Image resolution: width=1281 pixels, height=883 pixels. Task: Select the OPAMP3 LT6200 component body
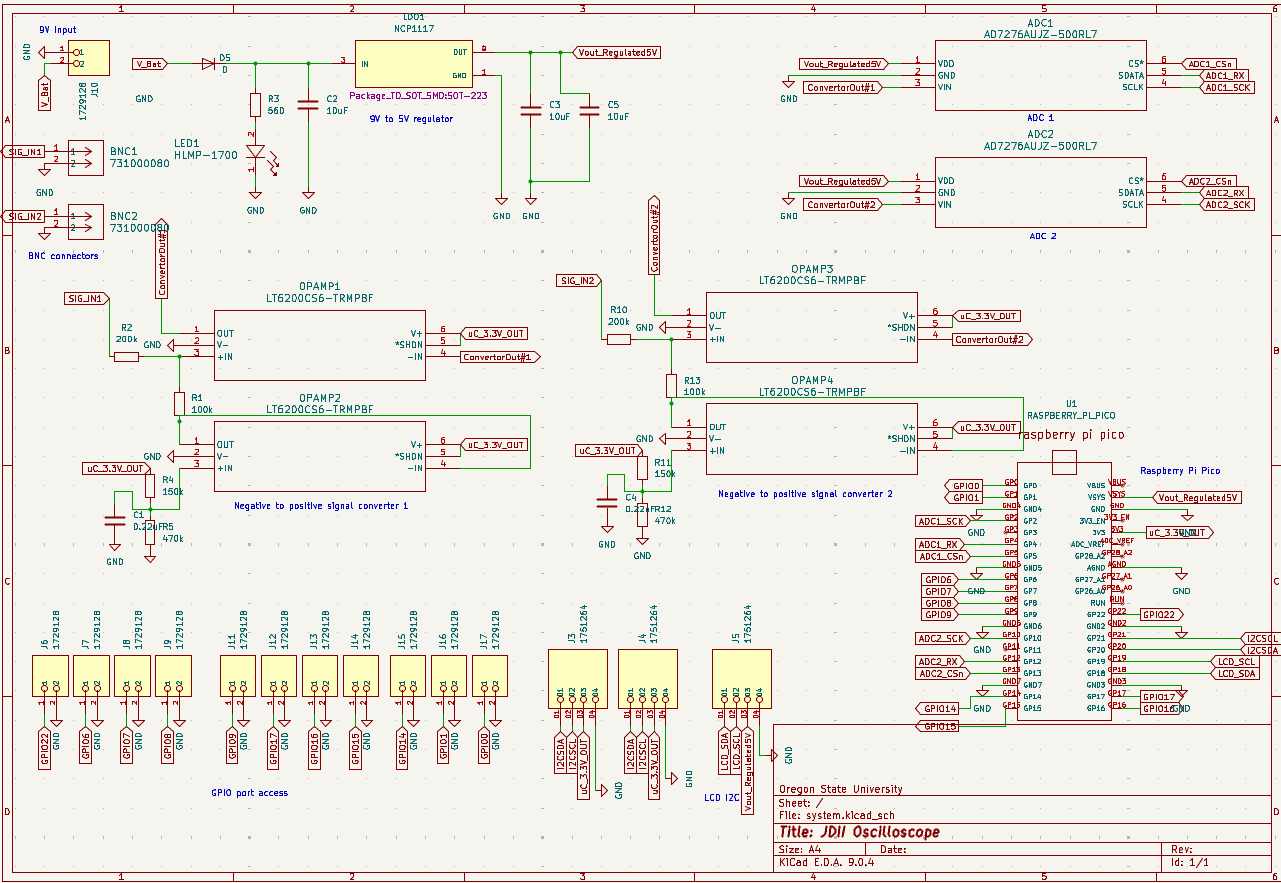tap(811, 327)
